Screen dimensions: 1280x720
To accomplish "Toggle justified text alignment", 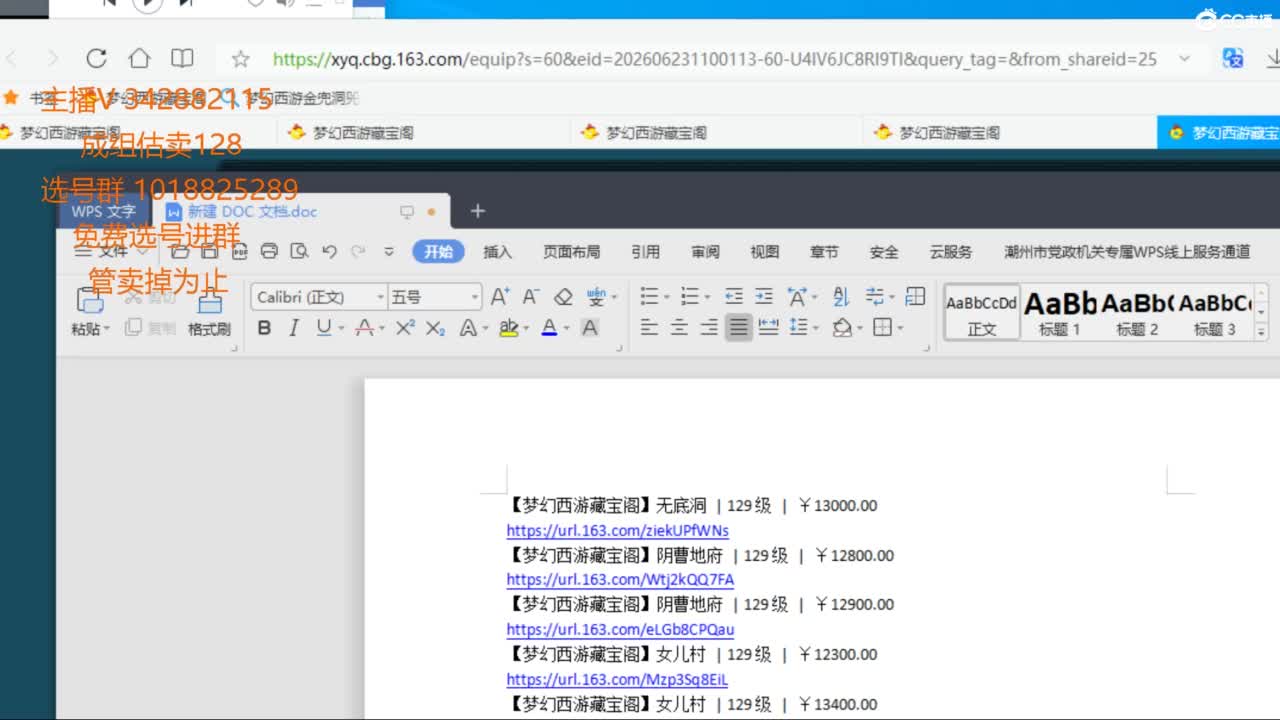I will [739, 328].
